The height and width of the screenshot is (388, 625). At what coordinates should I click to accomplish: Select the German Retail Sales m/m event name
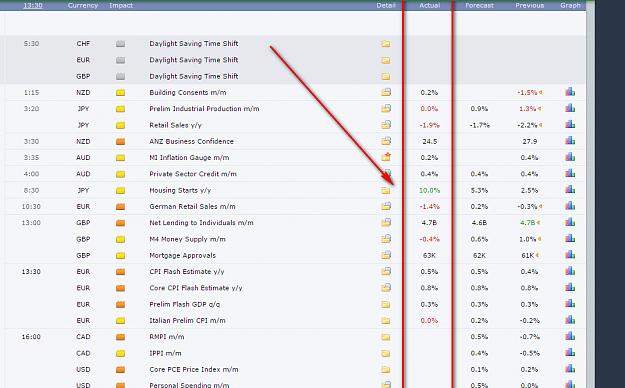[x=192, y=207]
